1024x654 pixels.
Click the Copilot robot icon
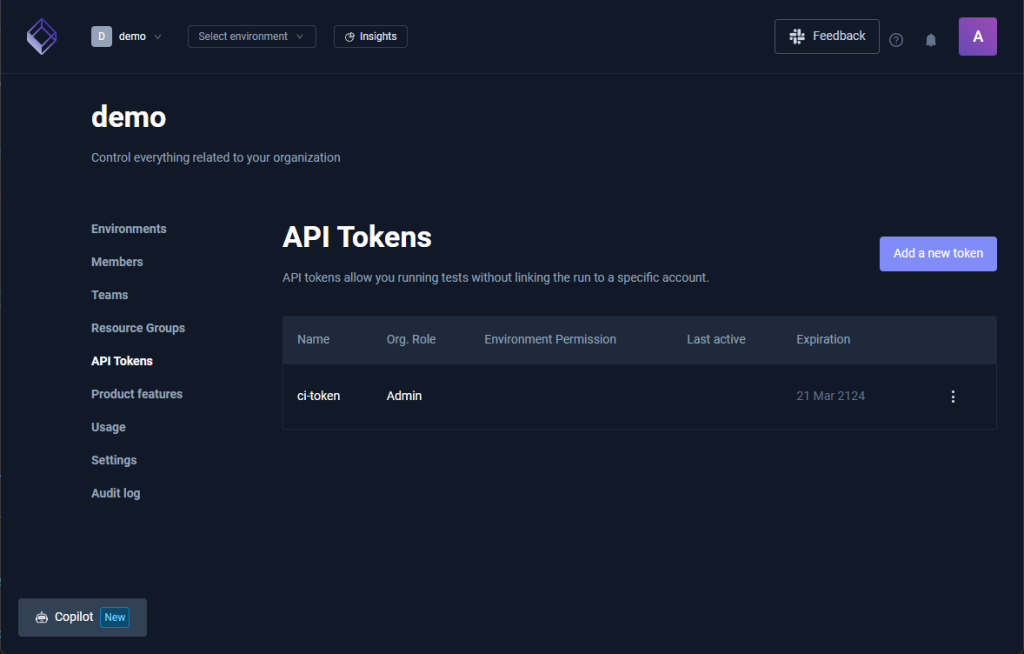coord(41,618)
